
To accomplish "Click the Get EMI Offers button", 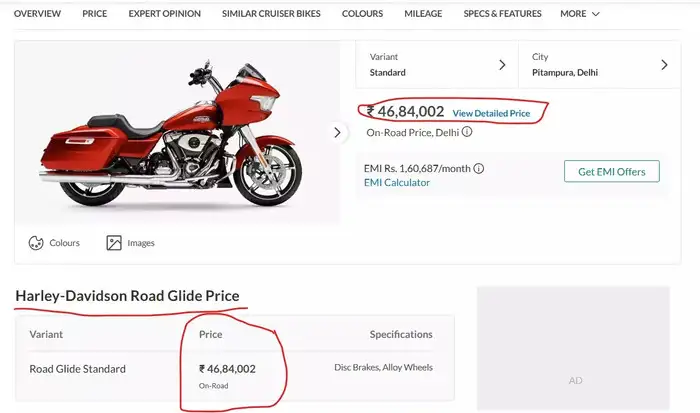I will (x=611, y=172).
